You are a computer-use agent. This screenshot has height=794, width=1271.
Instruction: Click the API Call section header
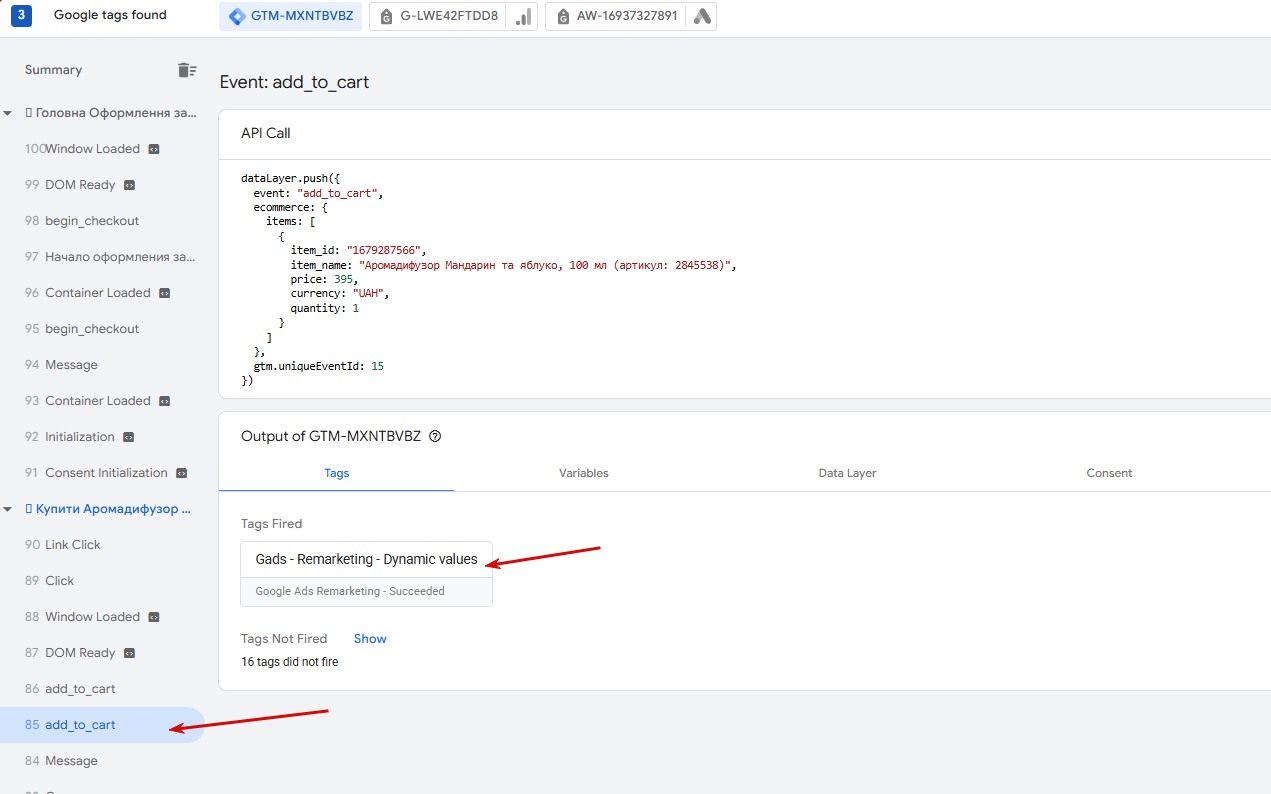click(x=266, y=133)
